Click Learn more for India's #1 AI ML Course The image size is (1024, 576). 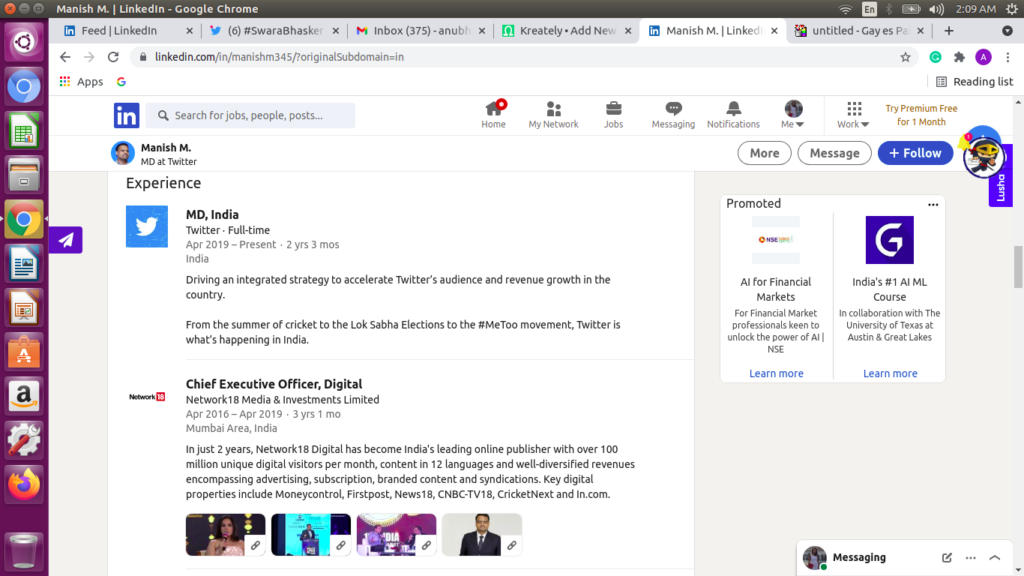coord(890,374)
